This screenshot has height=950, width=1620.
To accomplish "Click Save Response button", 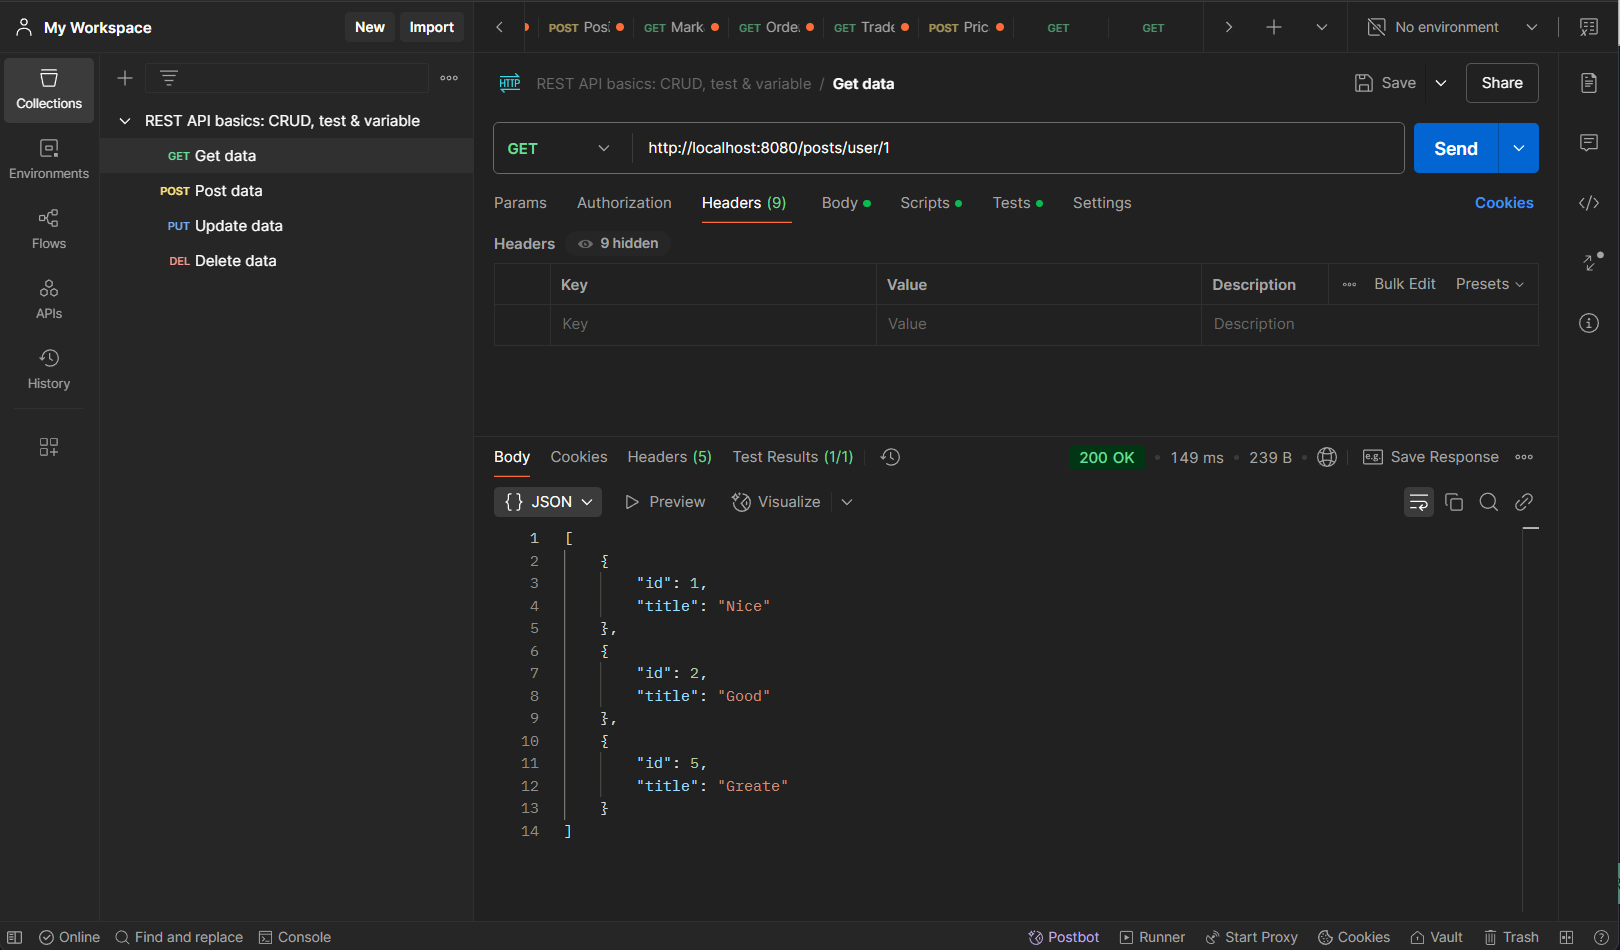I will point(1431,457).
